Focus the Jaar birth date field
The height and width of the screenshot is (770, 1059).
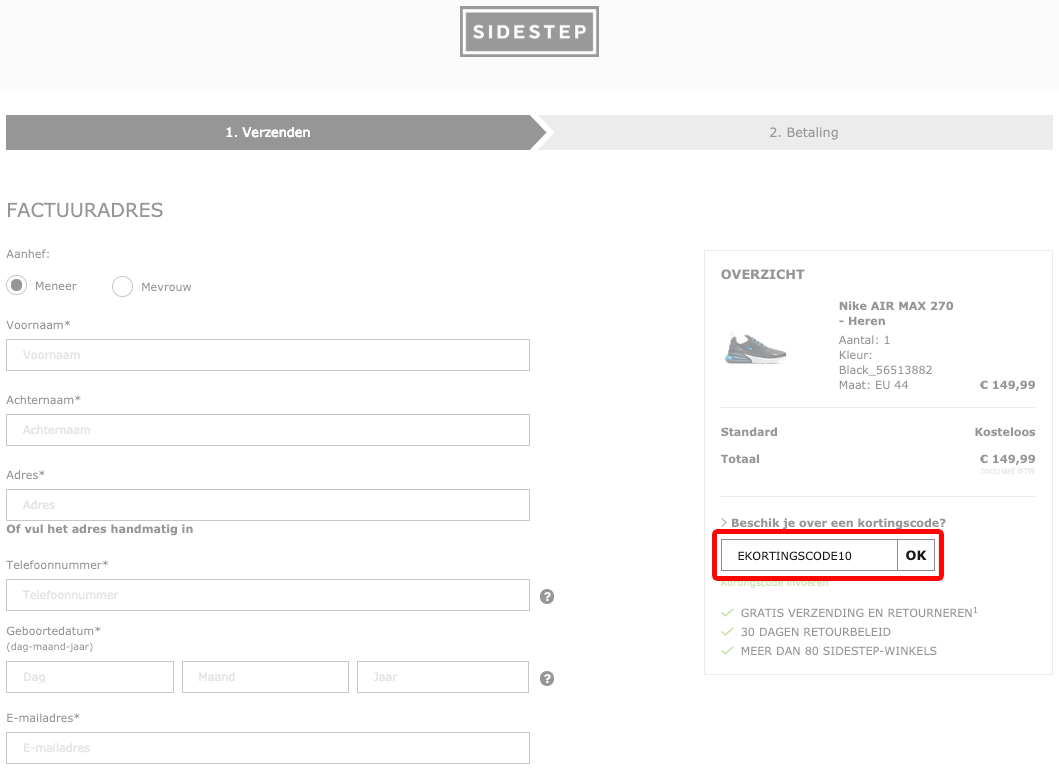[443, 677]
